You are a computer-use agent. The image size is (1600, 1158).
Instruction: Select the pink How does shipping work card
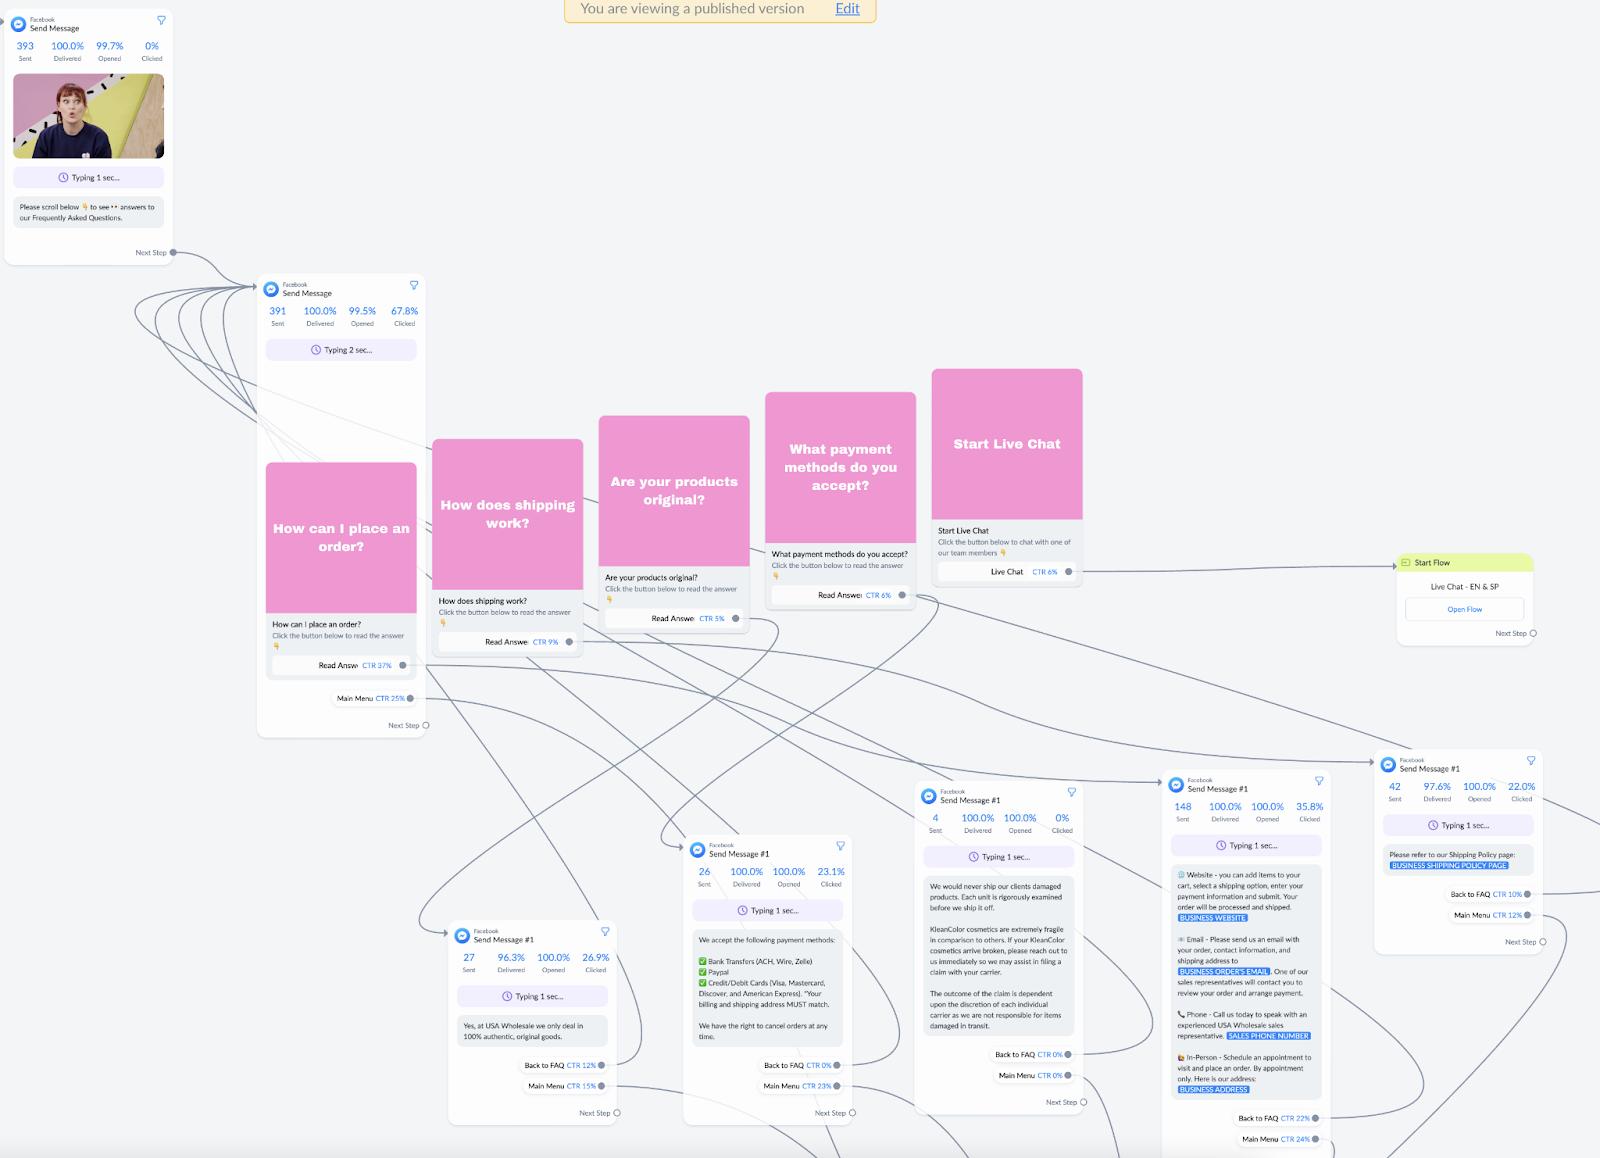pos(508,514)
